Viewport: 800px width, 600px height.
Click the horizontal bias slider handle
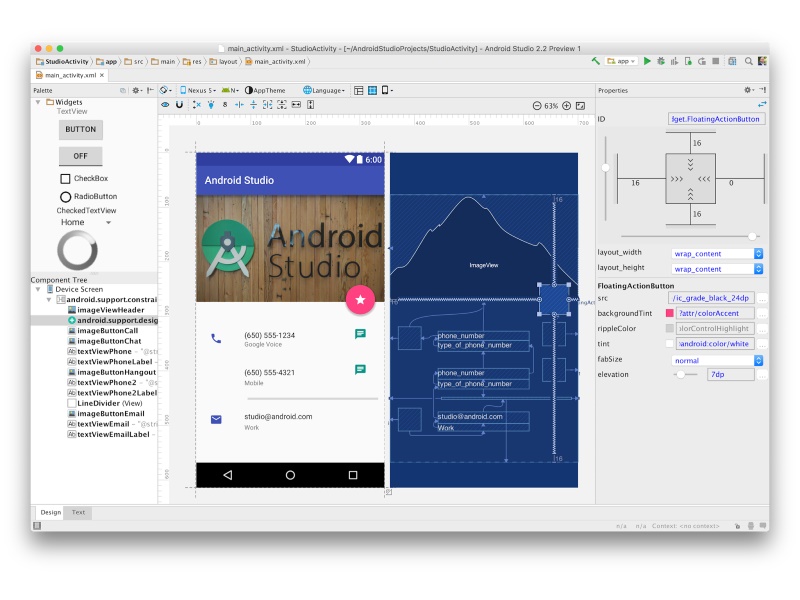click(x=752, y=236)
